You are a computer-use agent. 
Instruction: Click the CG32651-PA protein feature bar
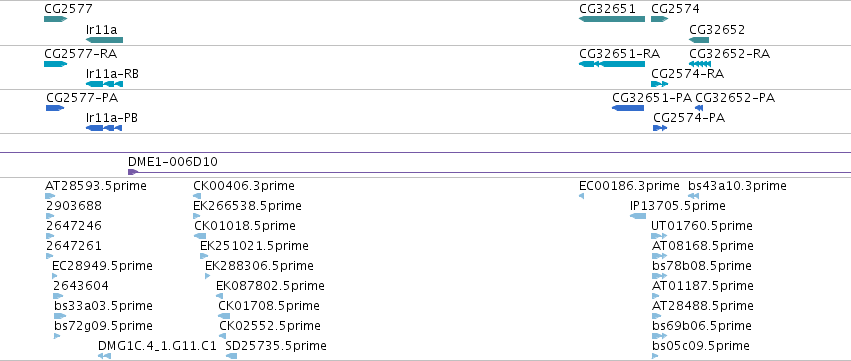coord(628,108)
